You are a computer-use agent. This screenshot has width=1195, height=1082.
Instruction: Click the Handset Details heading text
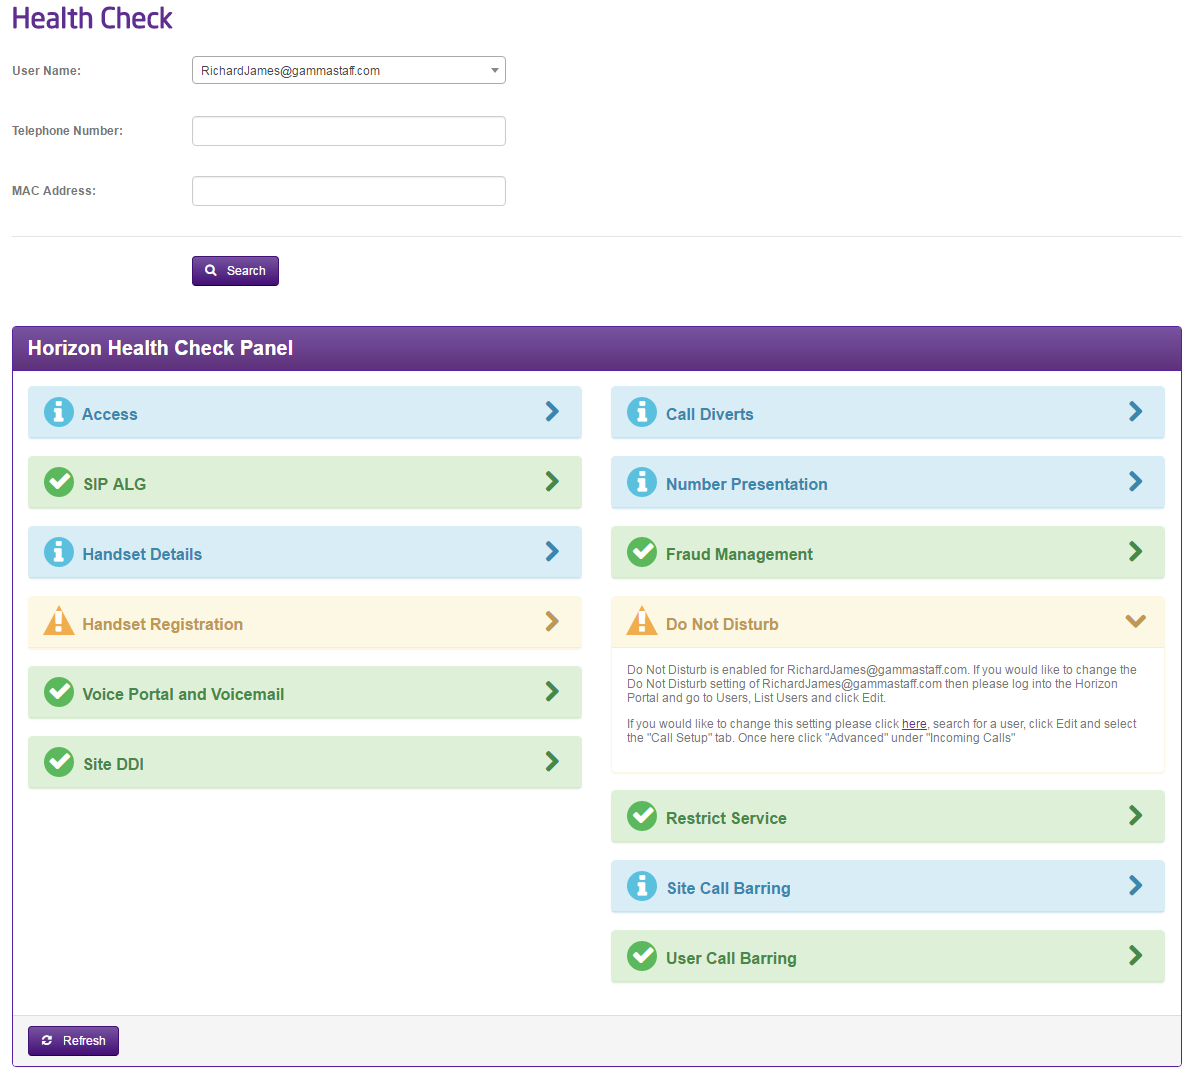[x=143, y=555]
